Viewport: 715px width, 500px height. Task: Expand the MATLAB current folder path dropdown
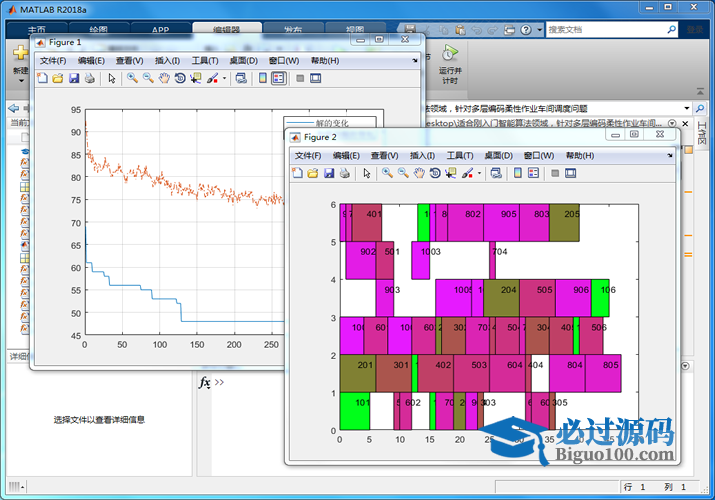[686, 108]
